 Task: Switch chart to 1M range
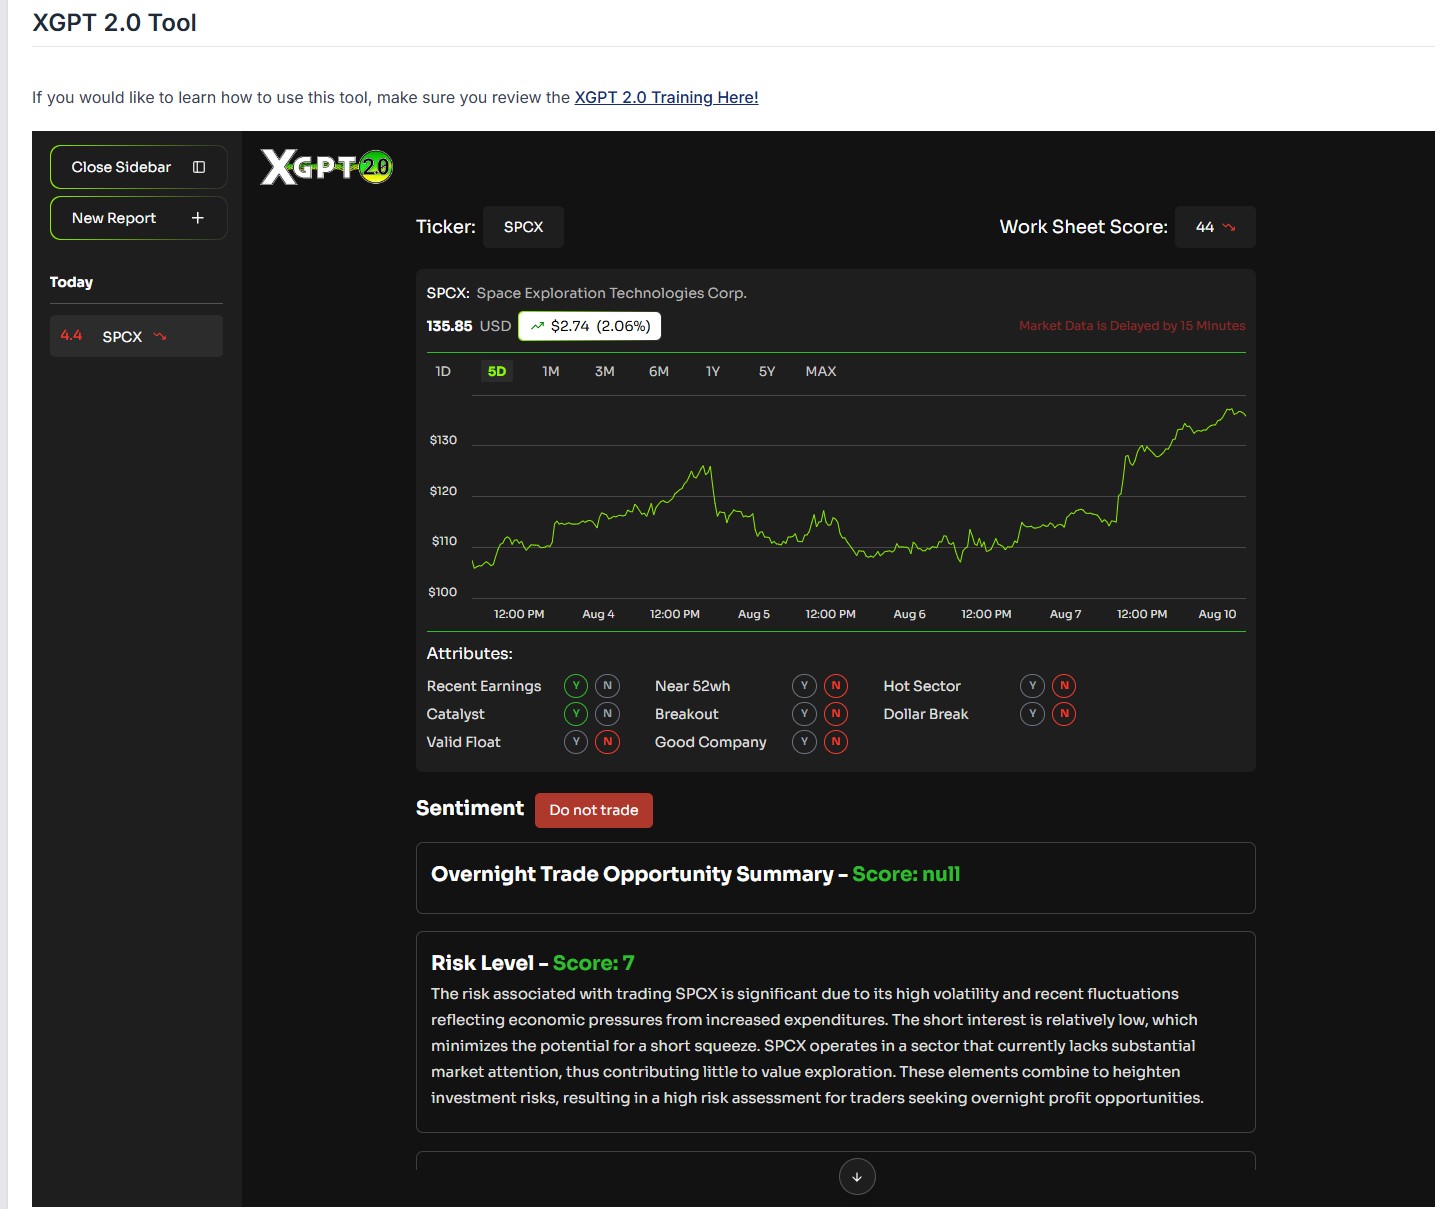click(x=551, y=371)
